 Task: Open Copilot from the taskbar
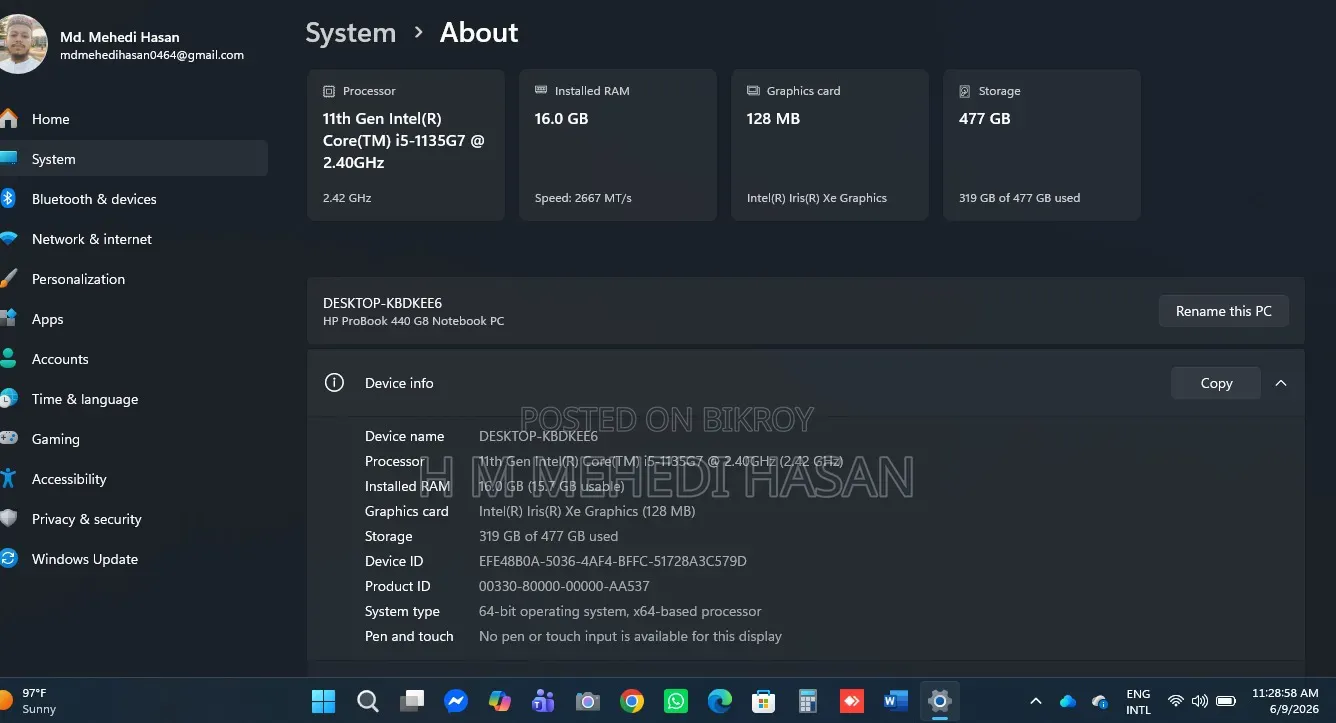click(x=500, y=701)
